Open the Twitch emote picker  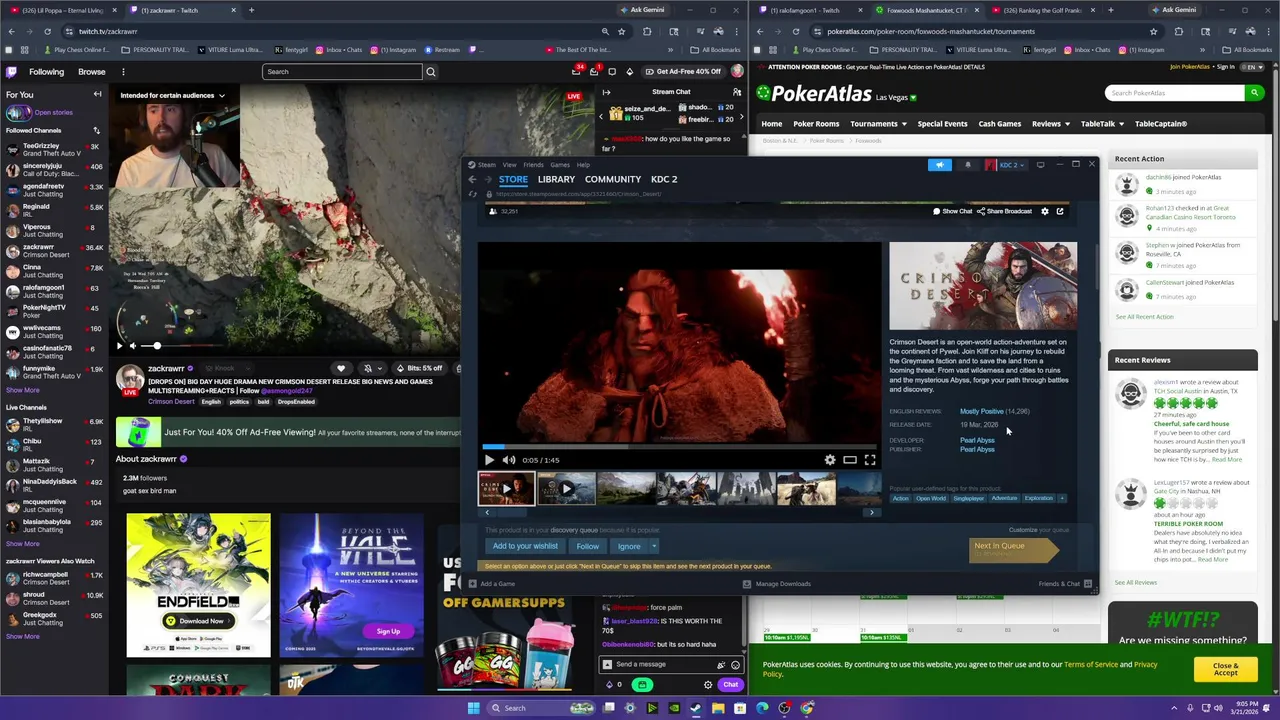[x=735, y=664]
